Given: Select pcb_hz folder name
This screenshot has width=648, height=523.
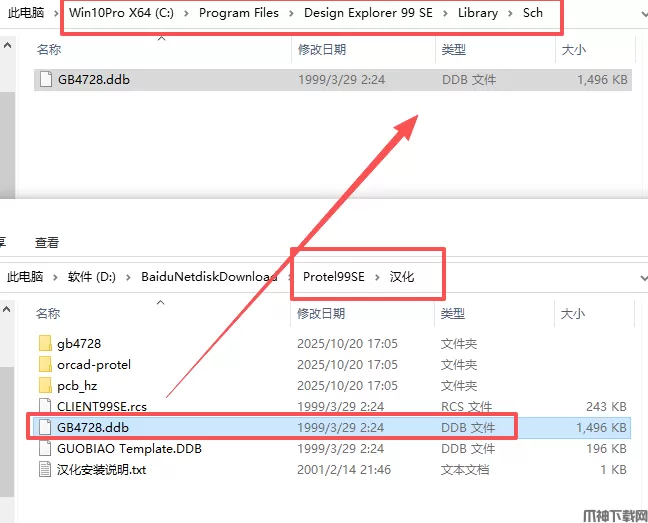Looking at the screenshot, I should tap(77, 385).
